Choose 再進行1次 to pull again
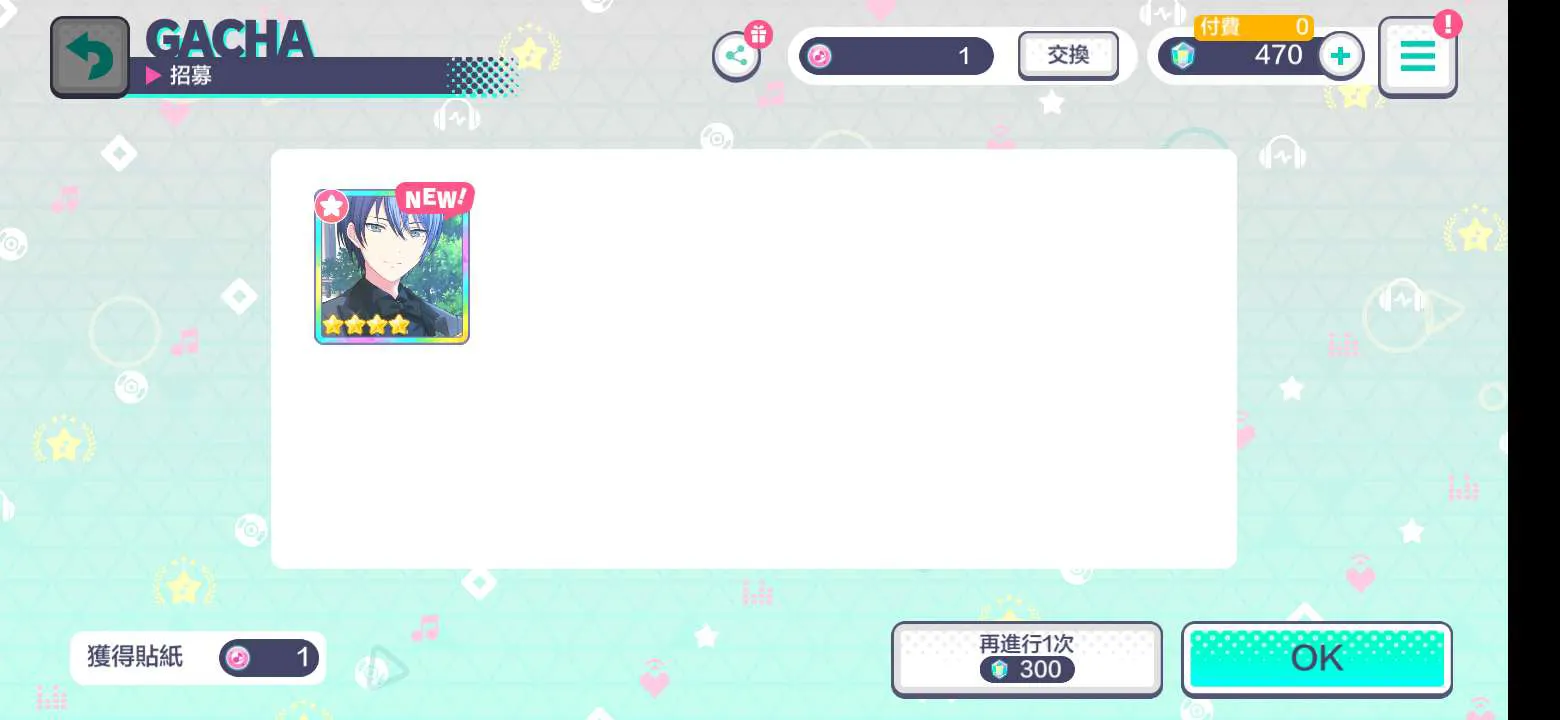1560x720 pixels. coord(1027,659)
